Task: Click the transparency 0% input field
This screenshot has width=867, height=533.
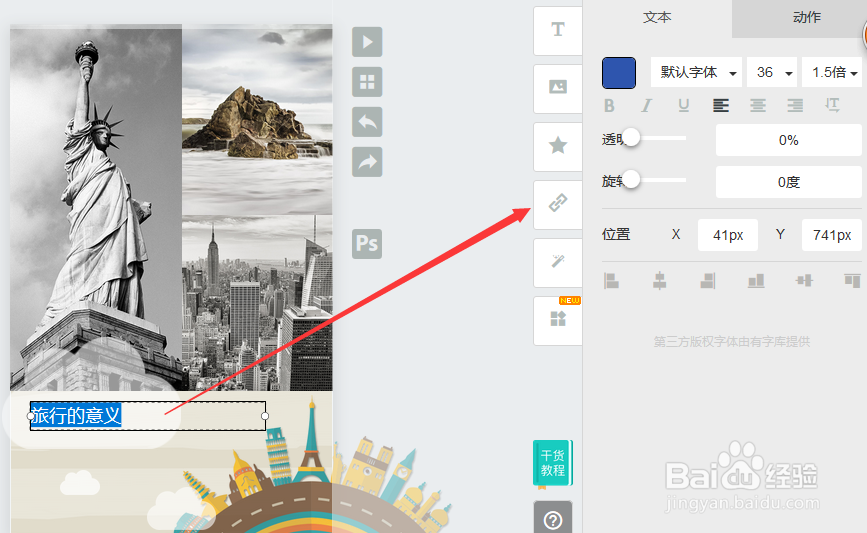Action: [788, 140]
